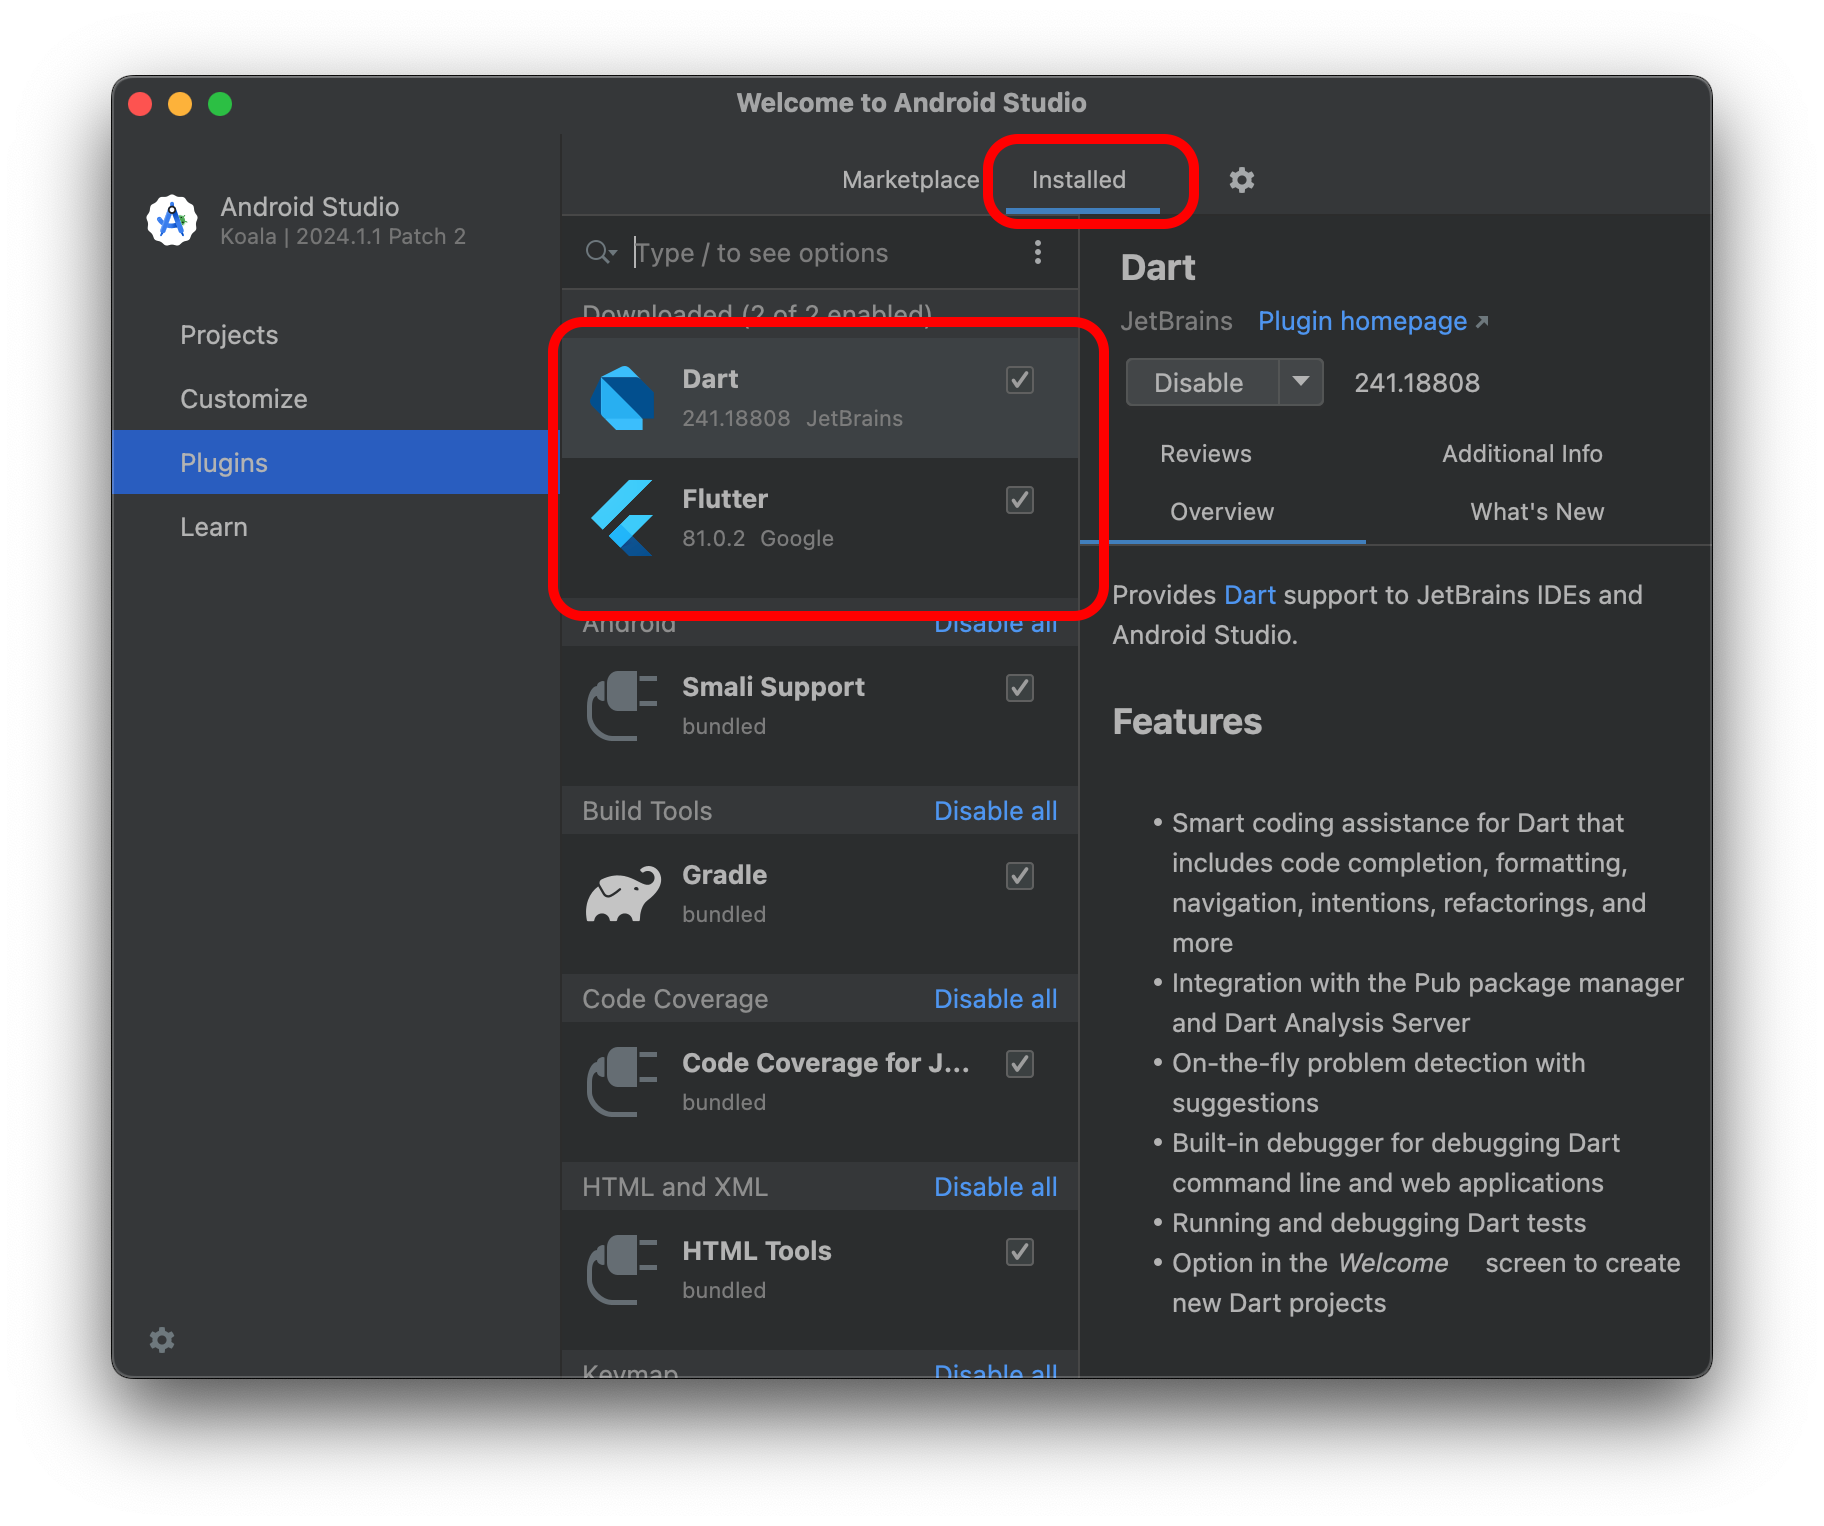Click Disable all for HTML and XML
Image resolution: width=1824 pixels, height=1526 pixels.
(x=995, y=1187)
